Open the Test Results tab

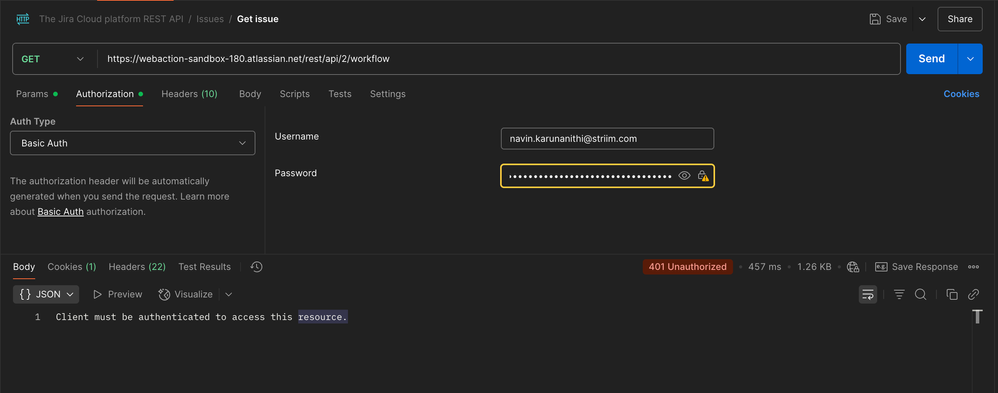tap(204, 267)
